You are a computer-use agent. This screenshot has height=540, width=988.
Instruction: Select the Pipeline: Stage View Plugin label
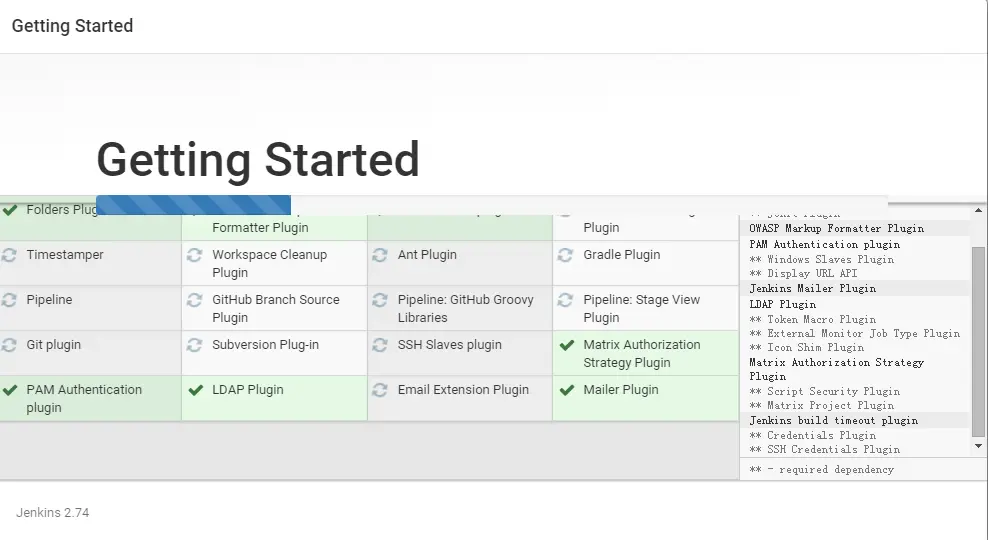point(641,309)
